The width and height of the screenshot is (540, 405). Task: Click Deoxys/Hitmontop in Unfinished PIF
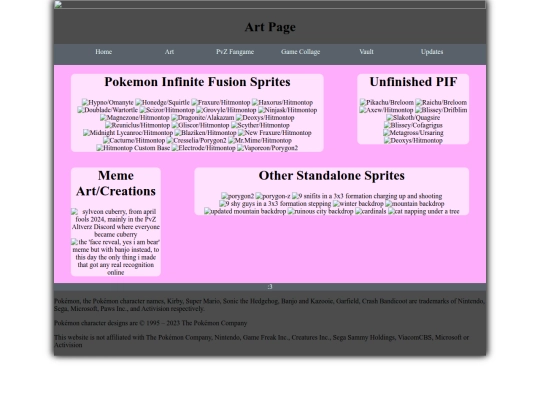click(413, 140)
